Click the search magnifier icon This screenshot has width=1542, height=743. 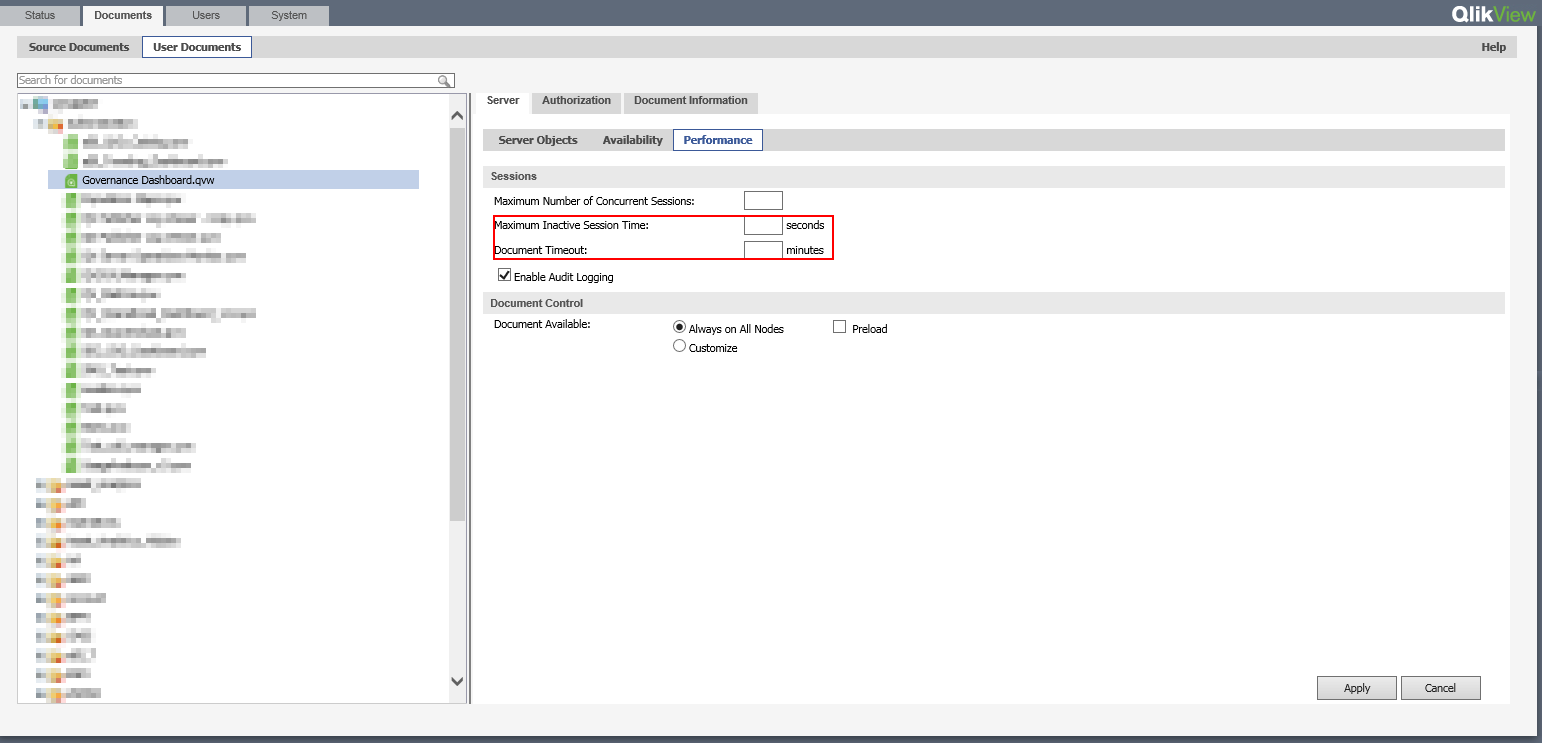[x=444, y=81]
